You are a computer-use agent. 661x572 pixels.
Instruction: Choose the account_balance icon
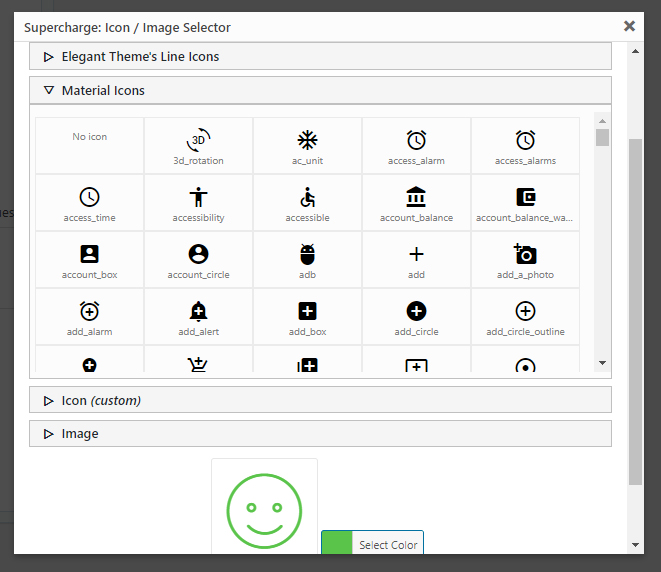[x=416, y=202]
